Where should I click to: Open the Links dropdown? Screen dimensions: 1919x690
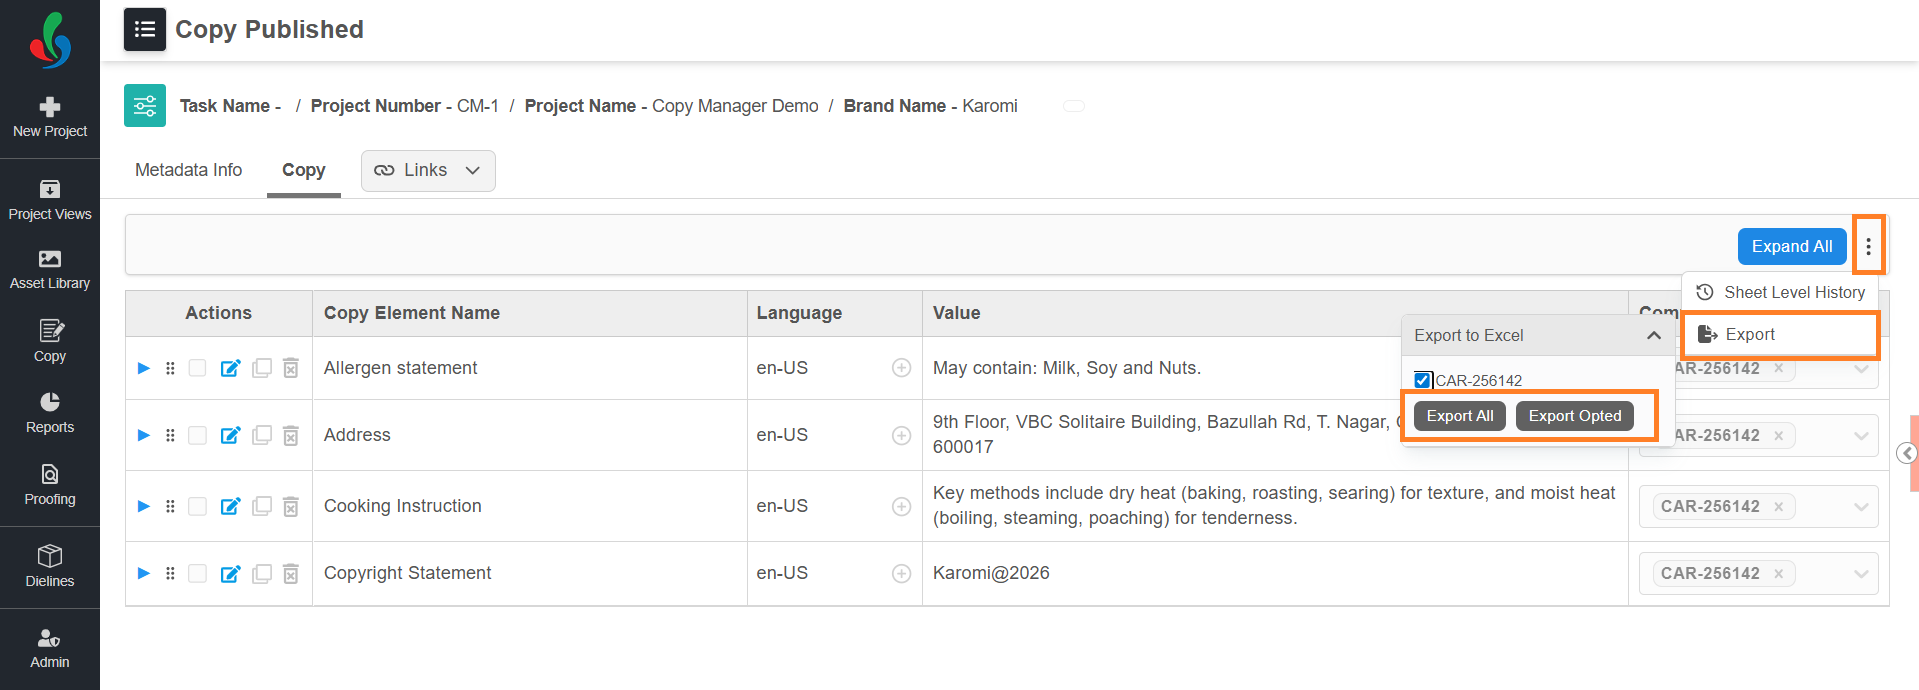pyautogui.click(x=428, y=171)
